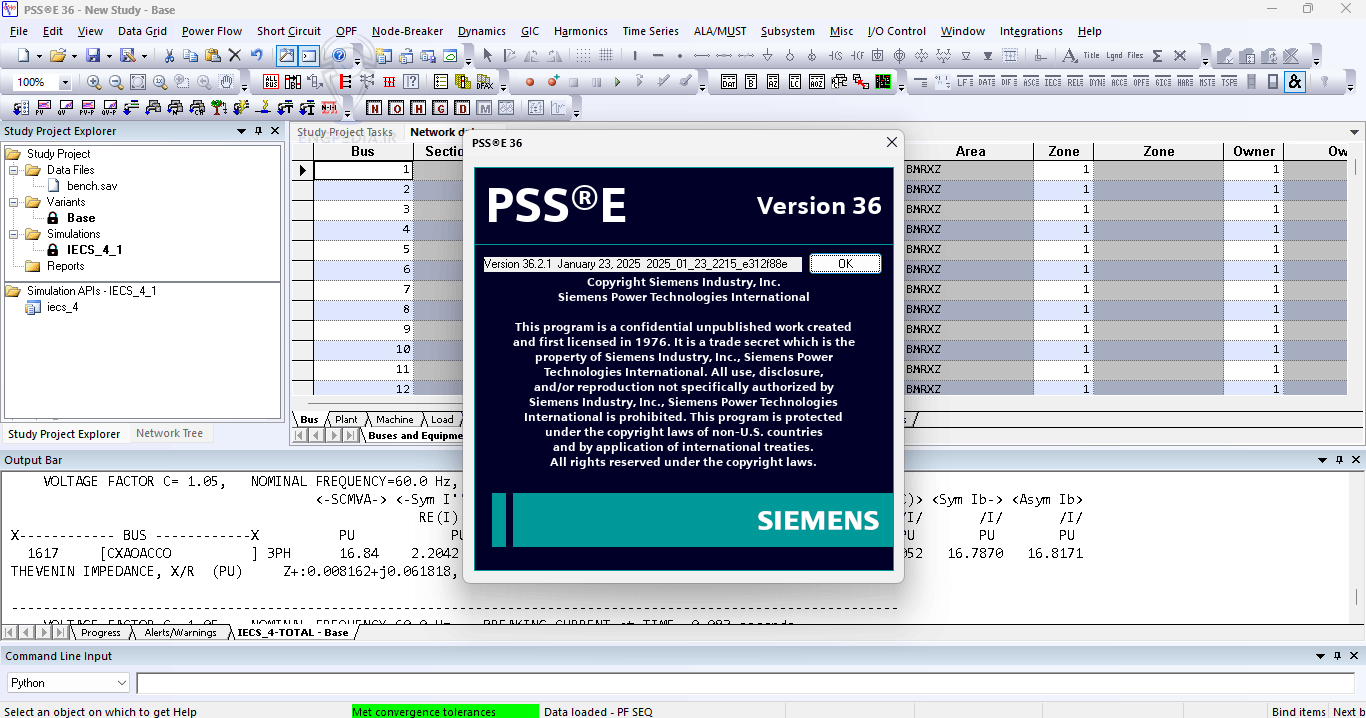Click the version string text field
The width and height of the screenshot is (1366, 718).
(642, 264)
